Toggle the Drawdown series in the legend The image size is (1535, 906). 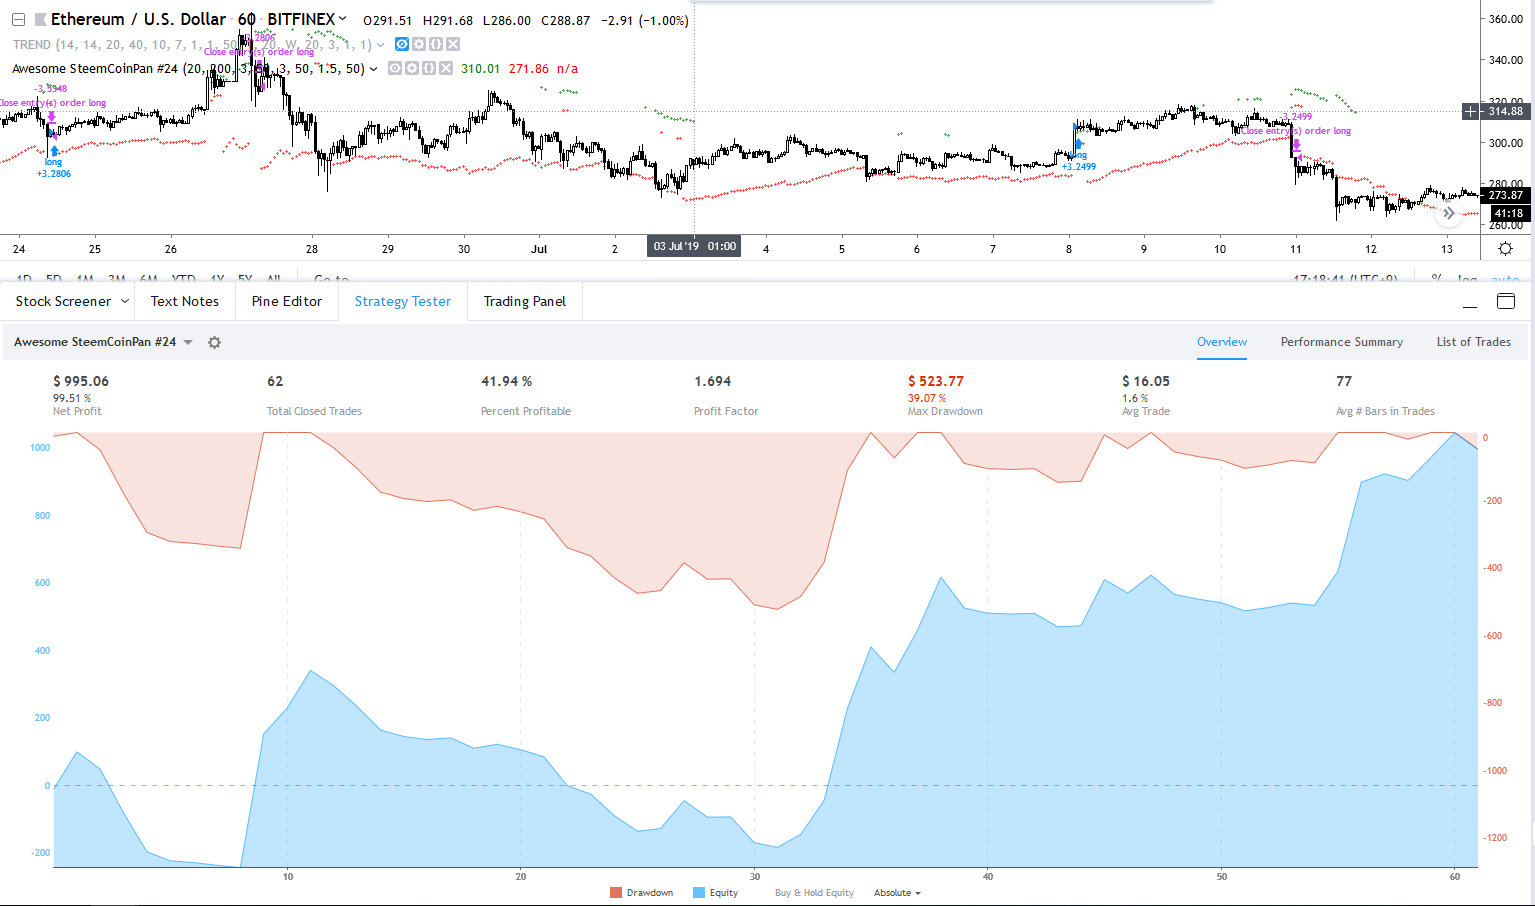[641, 893]
